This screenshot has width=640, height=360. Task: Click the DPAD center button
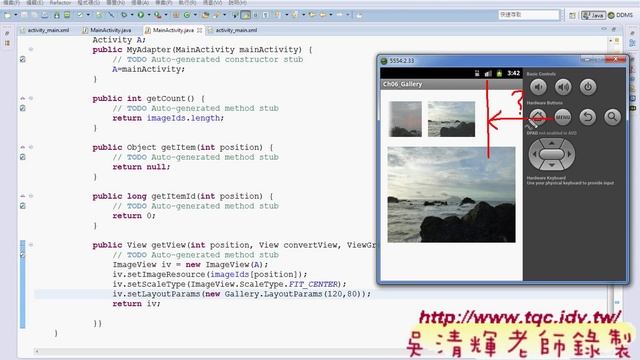point(551,154)
